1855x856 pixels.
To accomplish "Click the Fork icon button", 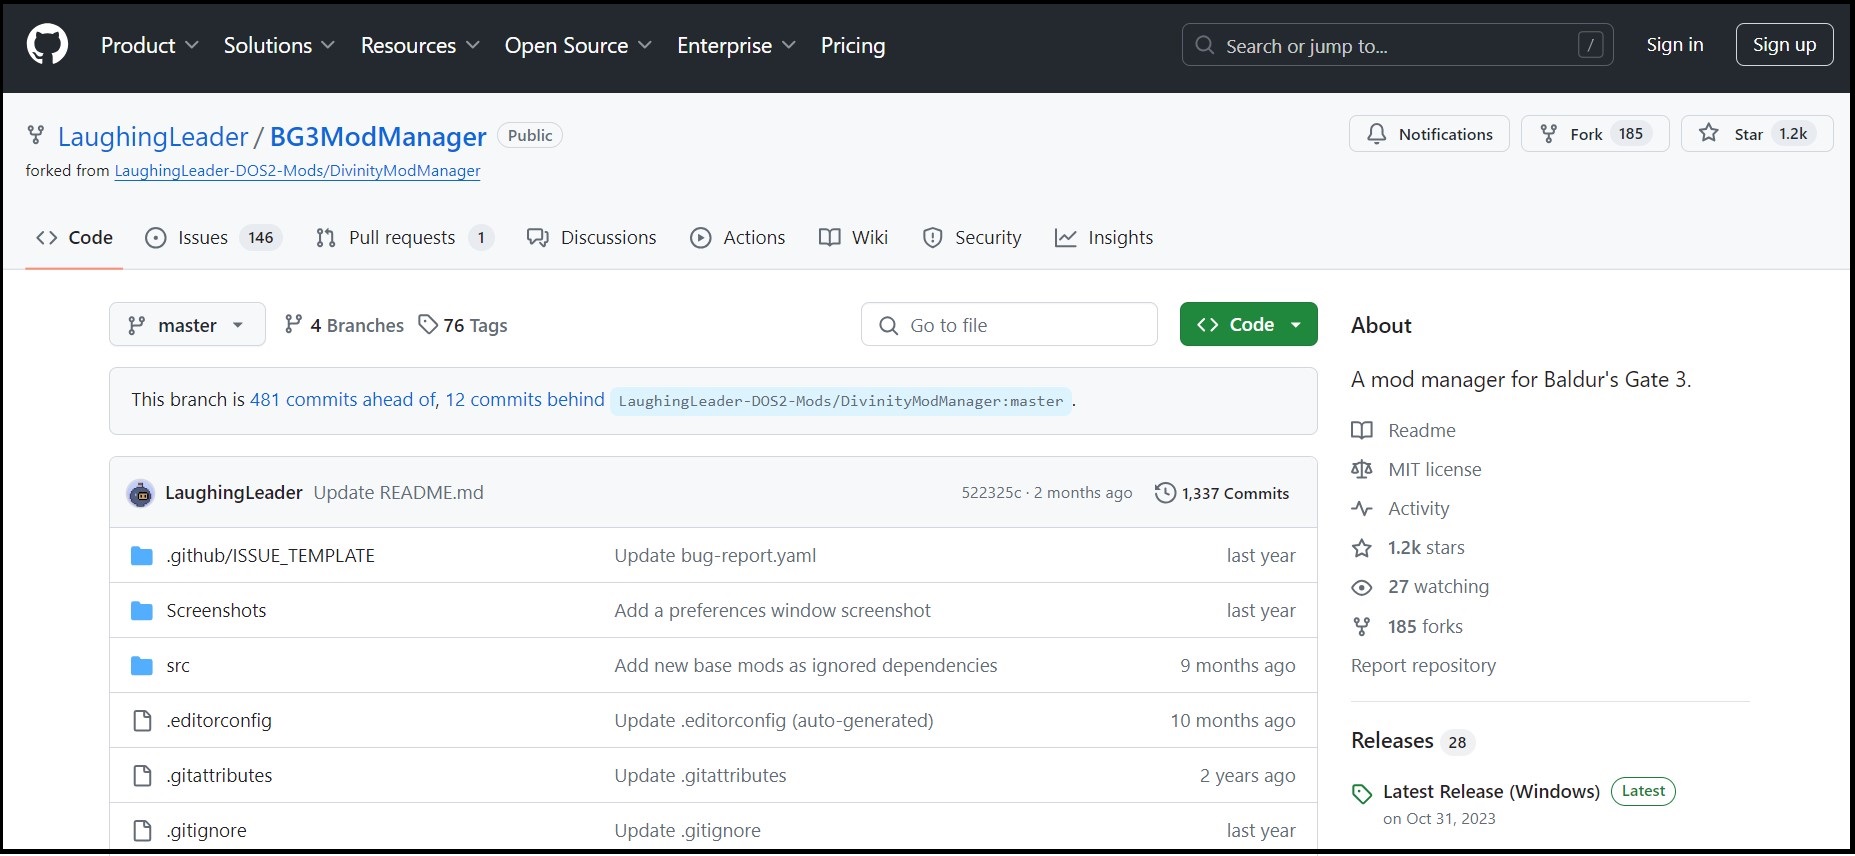I will click(x=1549, y=134).
